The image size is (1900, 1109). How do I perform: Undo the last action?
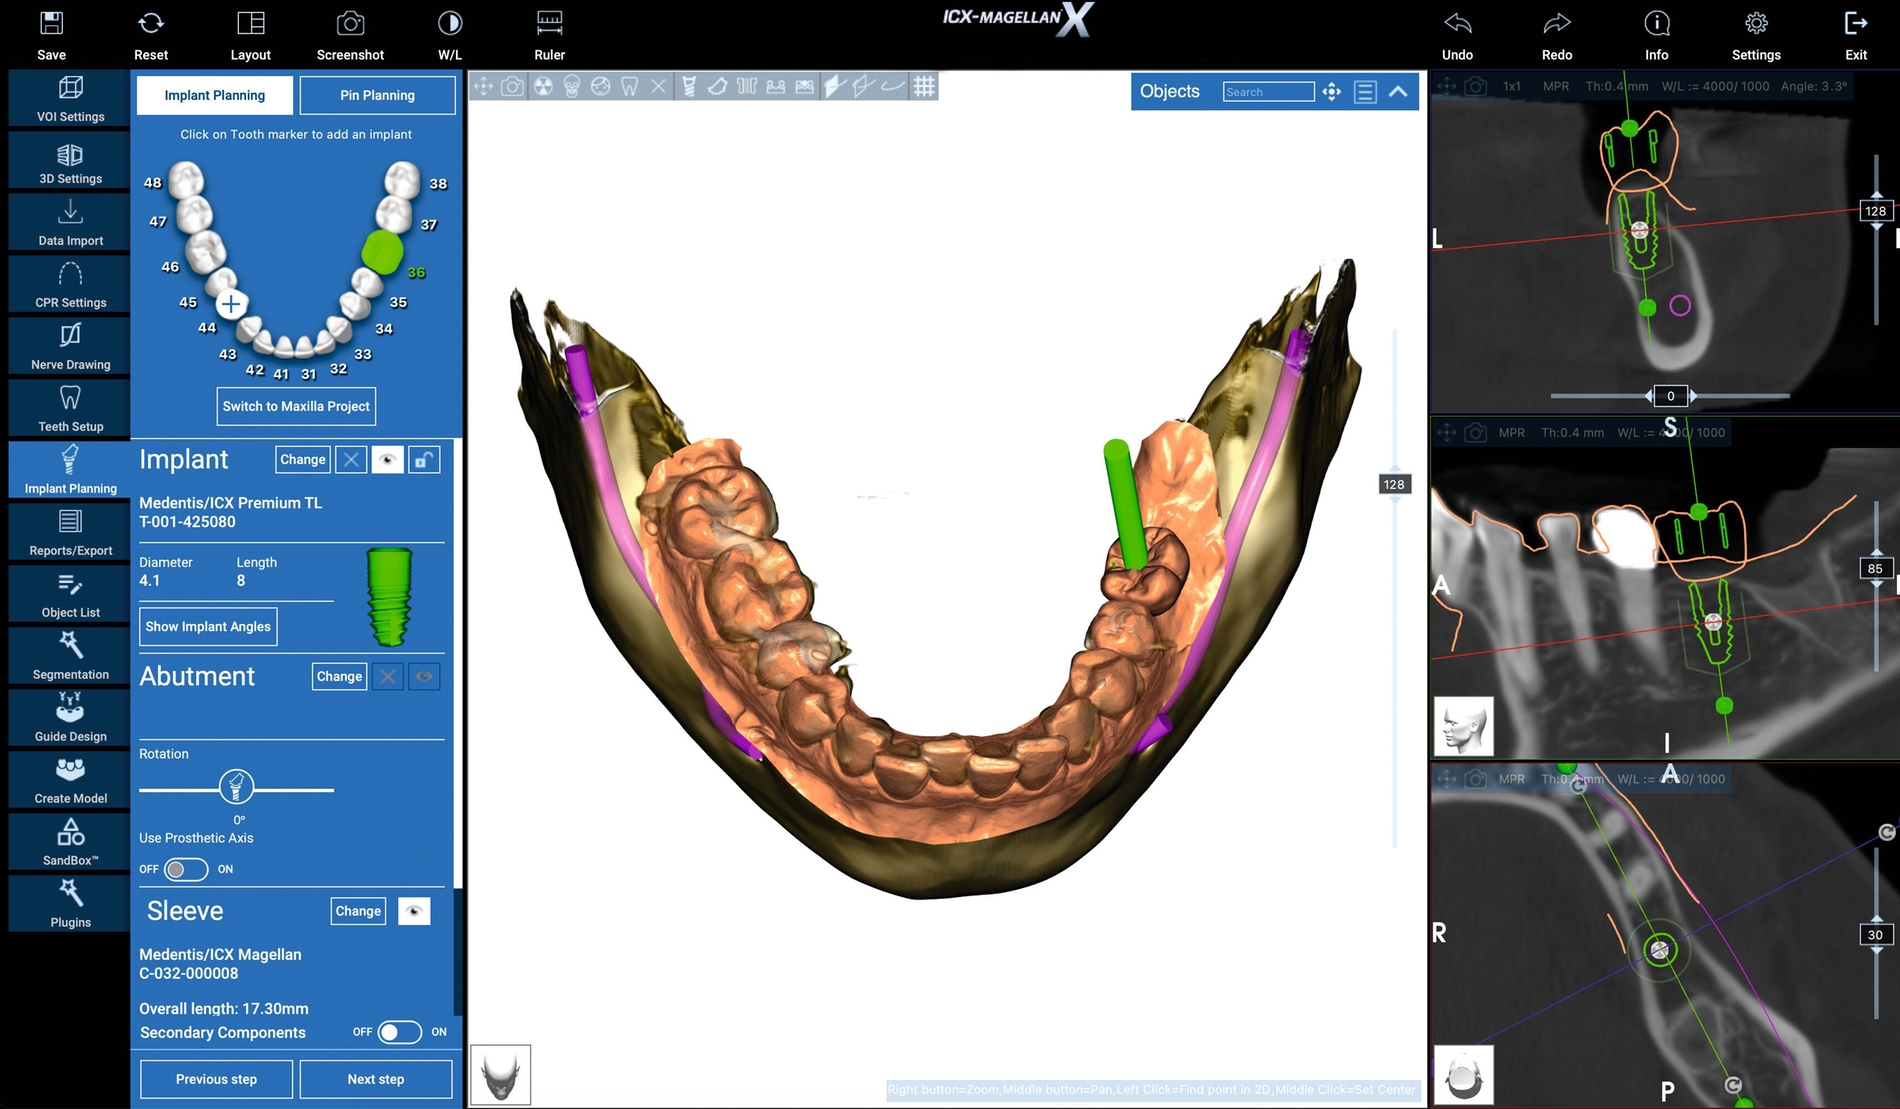[1457, 35]
